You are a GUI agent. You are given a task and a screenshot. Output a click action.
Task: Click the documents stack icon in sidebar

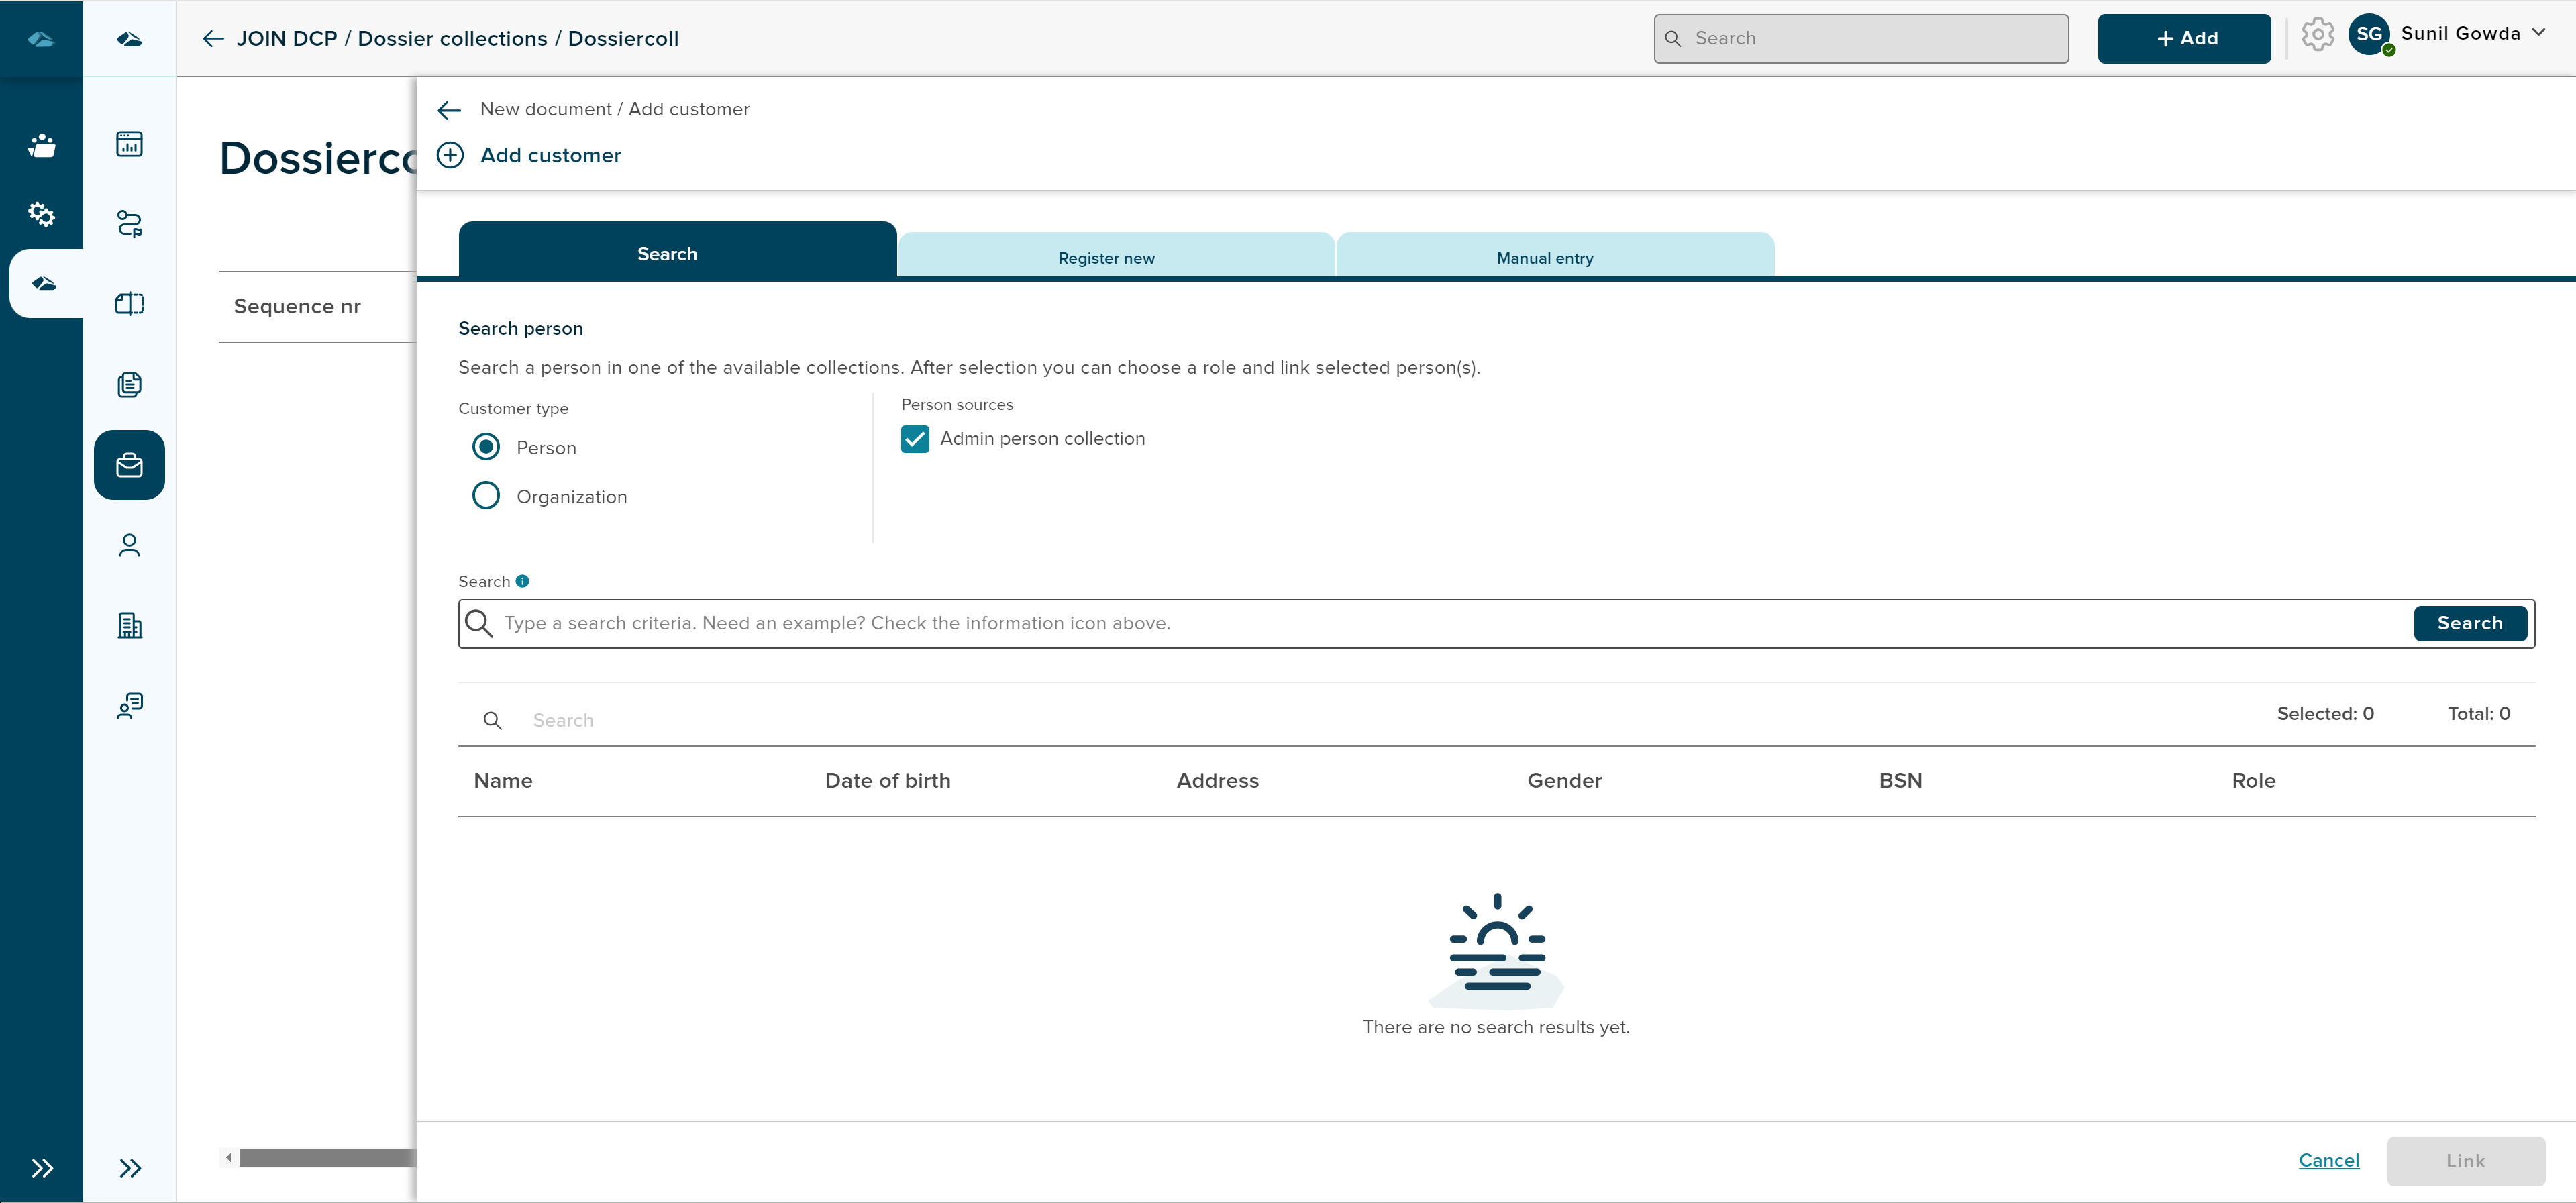coord(129,384)
